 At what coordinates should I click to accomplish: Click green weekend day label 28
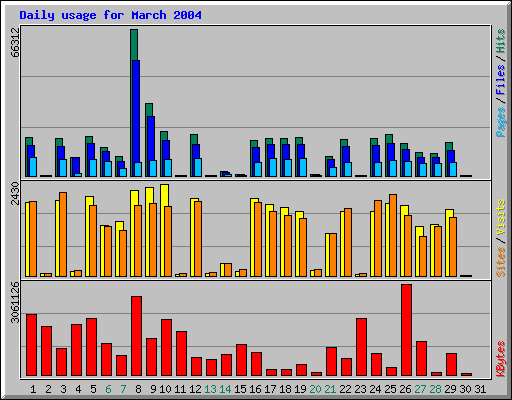click(x=435, y=389)
